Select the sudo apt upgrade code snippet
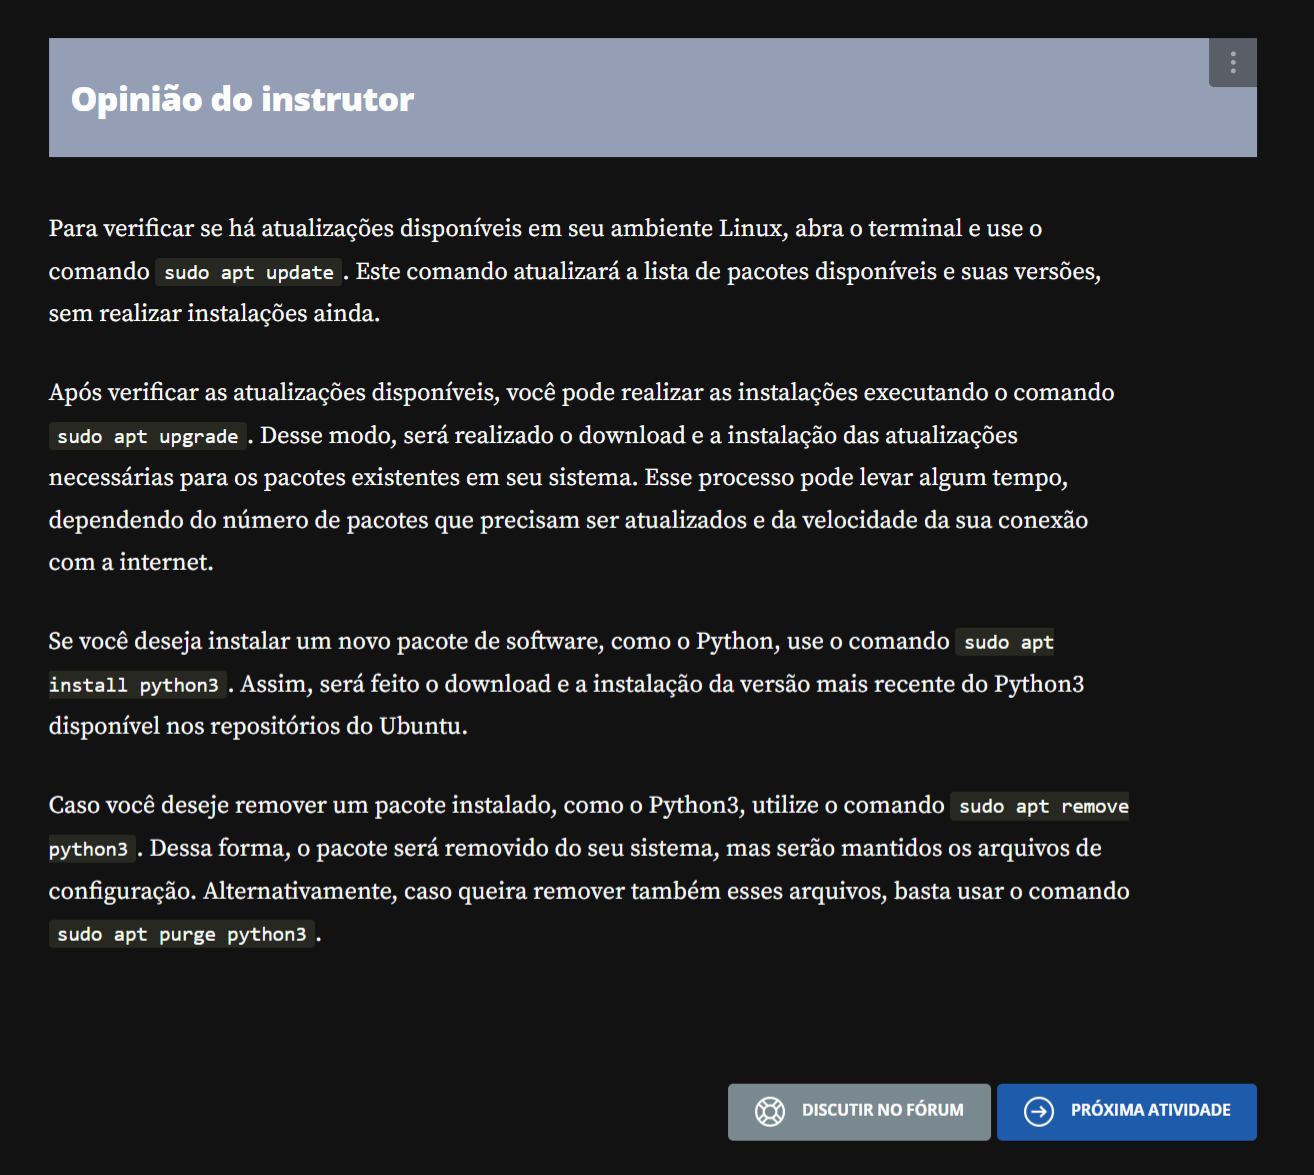 [x=146, y=436]
